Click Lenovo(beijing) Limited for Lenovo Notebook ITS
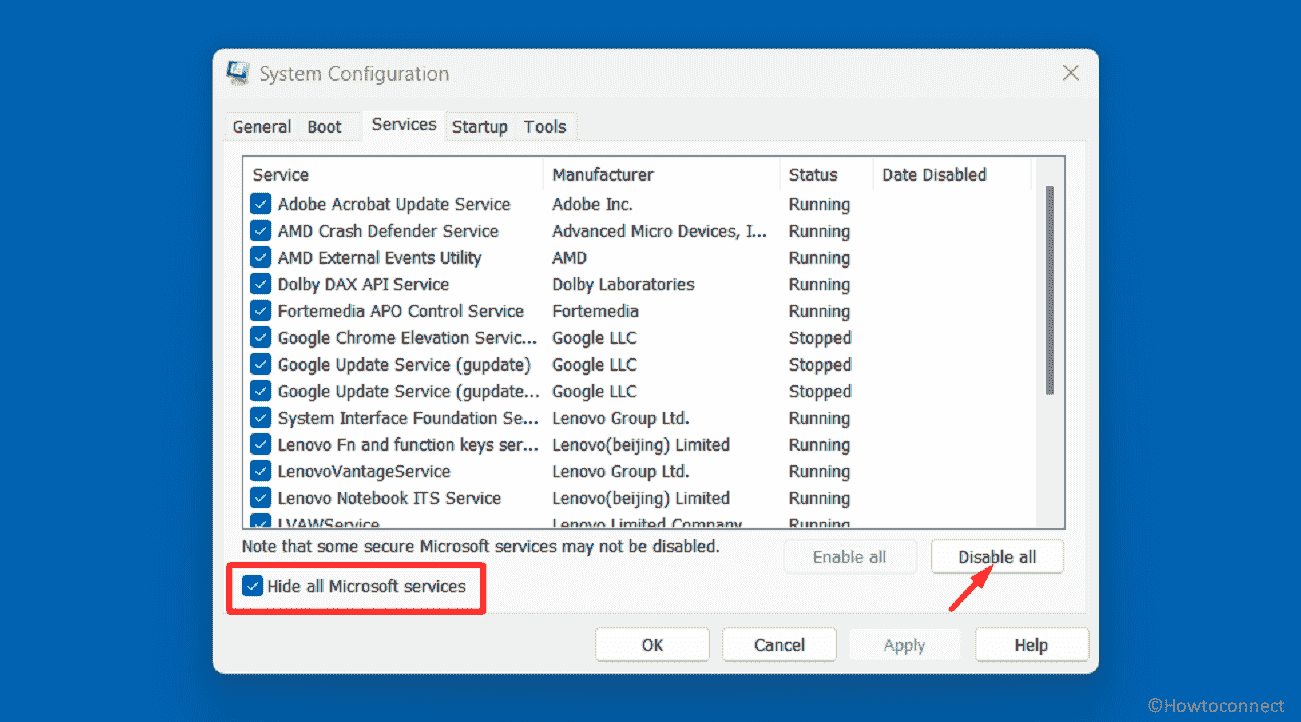Screen dimensions: 1301x722 click(x=641, y=498)
